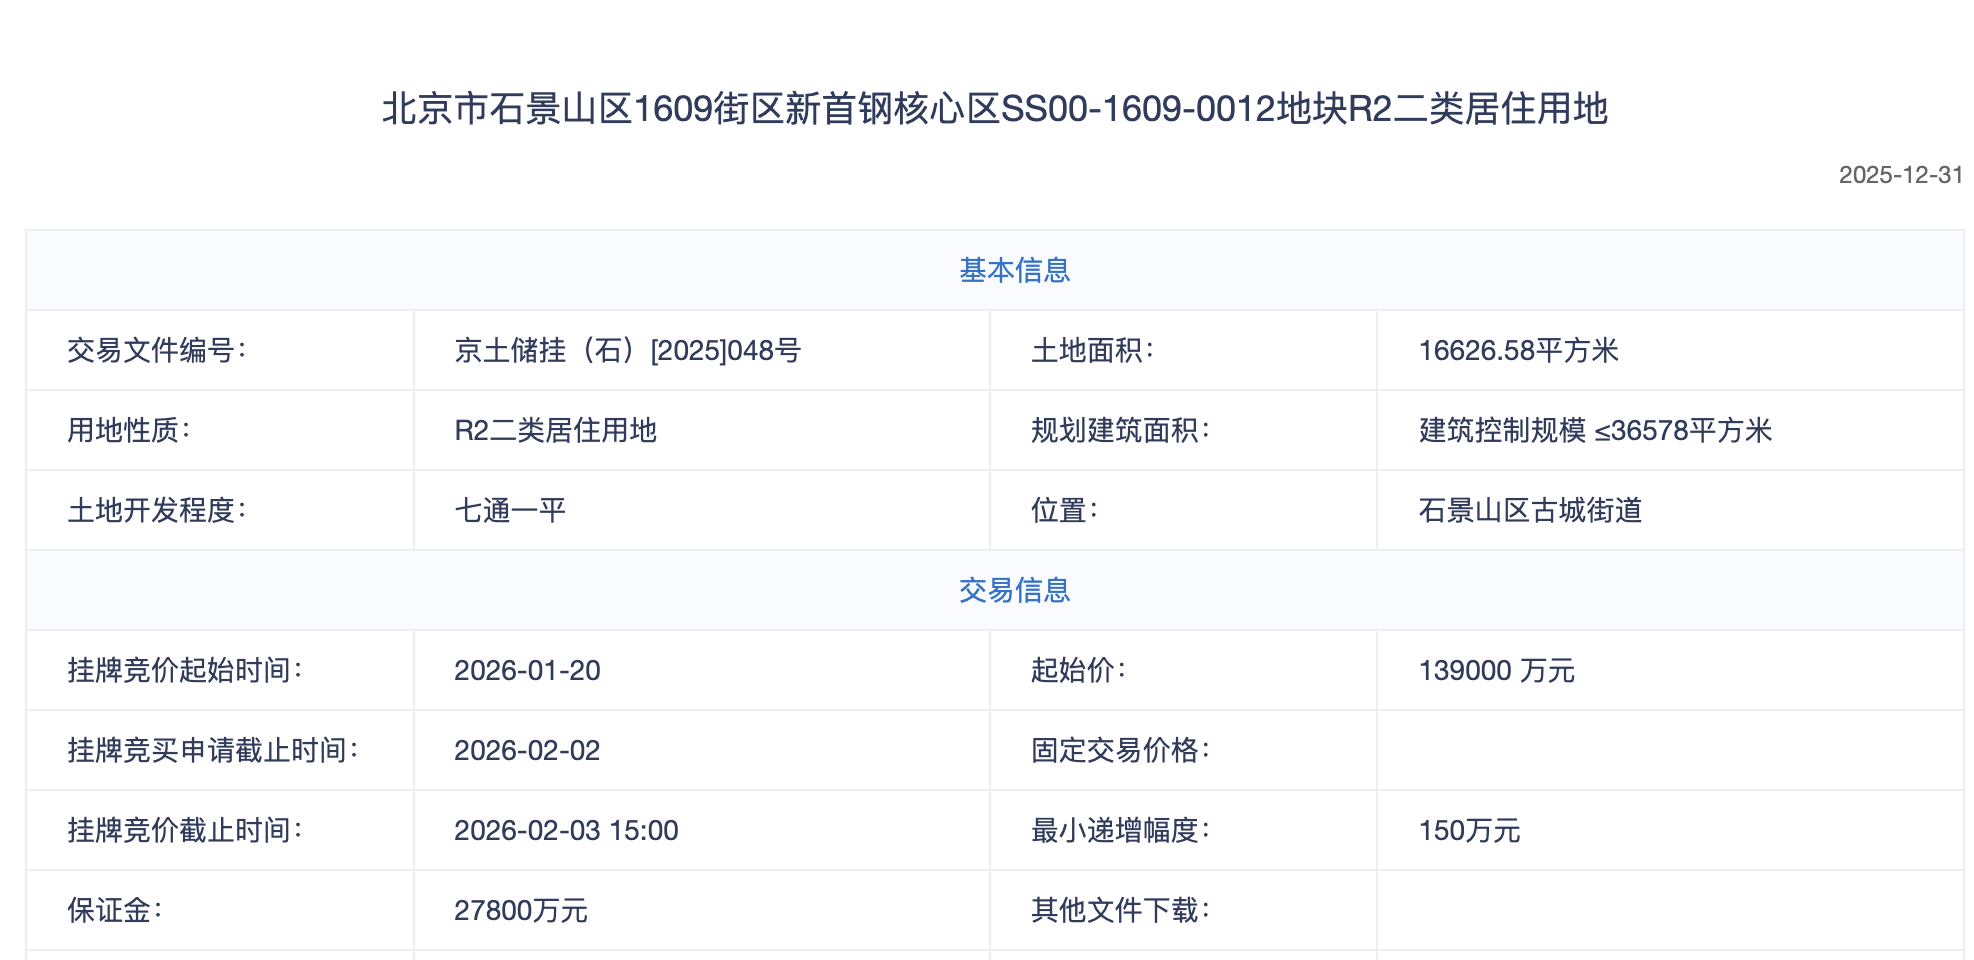Click the location value 石景山区古城街道

[x=1530, y=510]
